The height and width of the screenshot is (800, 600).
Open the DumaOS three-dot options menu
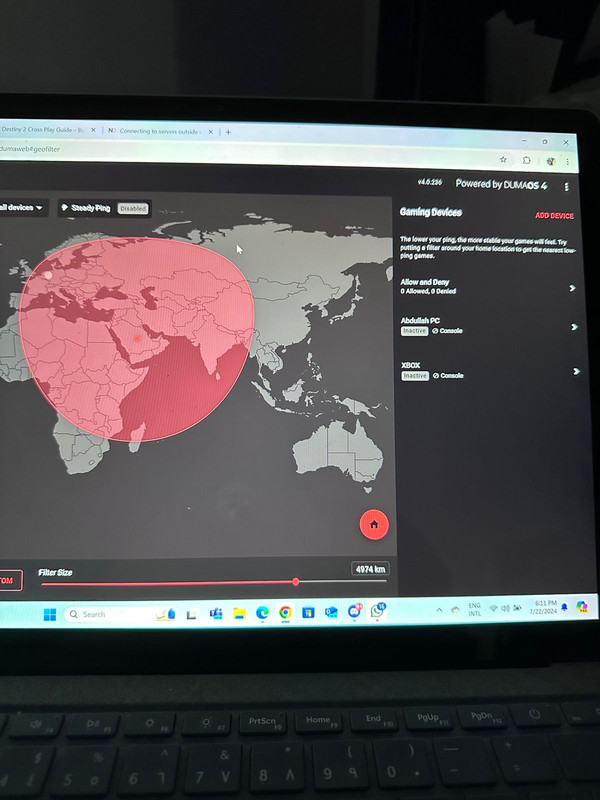pyautogui.click(x=566, y=187)
